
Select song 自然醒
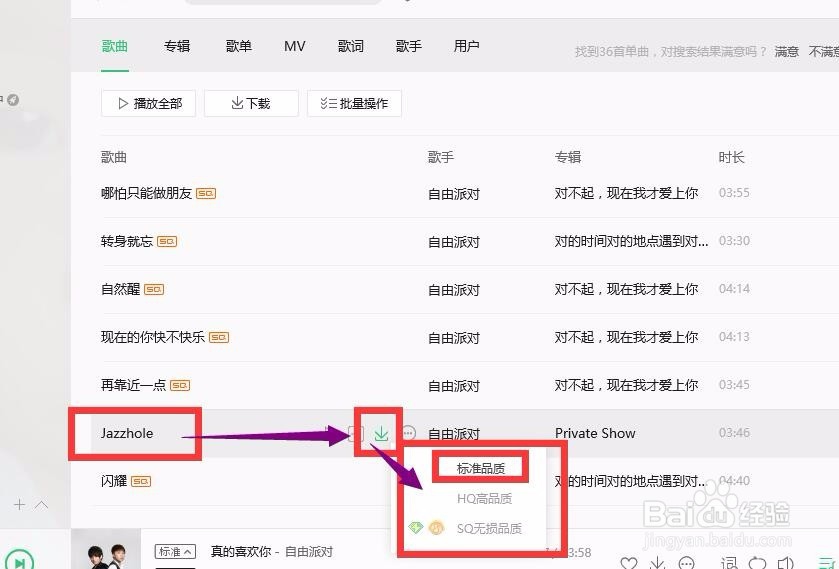click(120, 290)
